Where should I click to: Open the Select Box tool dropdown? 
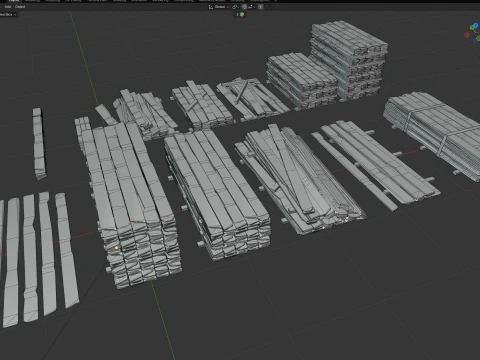(x=8, y=15)
